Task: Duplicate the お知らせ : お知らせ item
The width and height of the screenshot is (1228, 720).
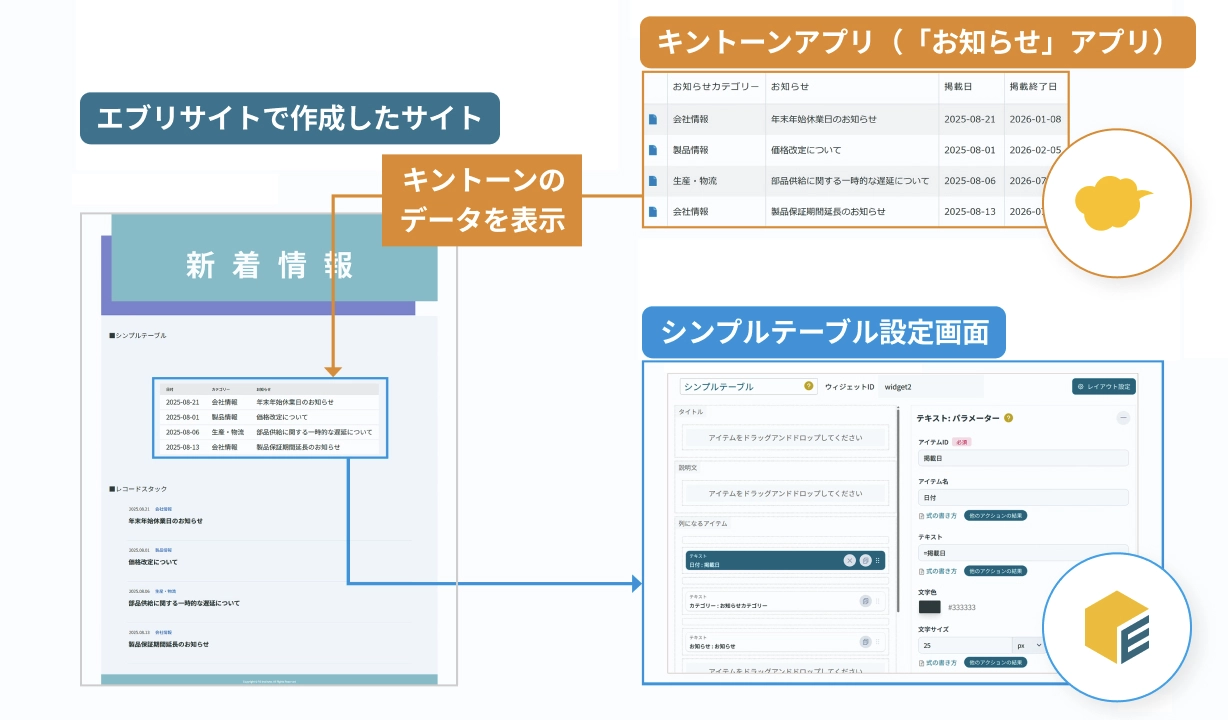Action: 865,642
